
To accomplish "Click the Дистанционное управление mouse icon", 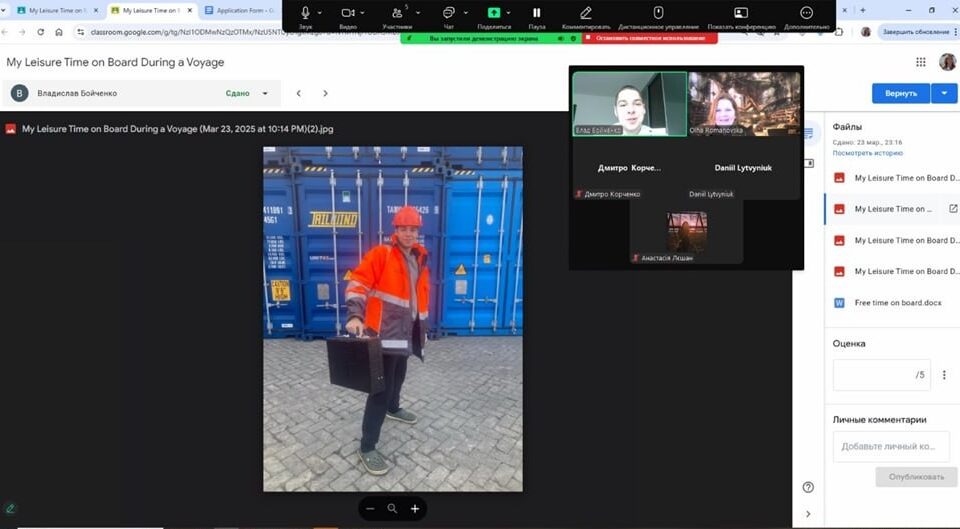I will [658, 13].
